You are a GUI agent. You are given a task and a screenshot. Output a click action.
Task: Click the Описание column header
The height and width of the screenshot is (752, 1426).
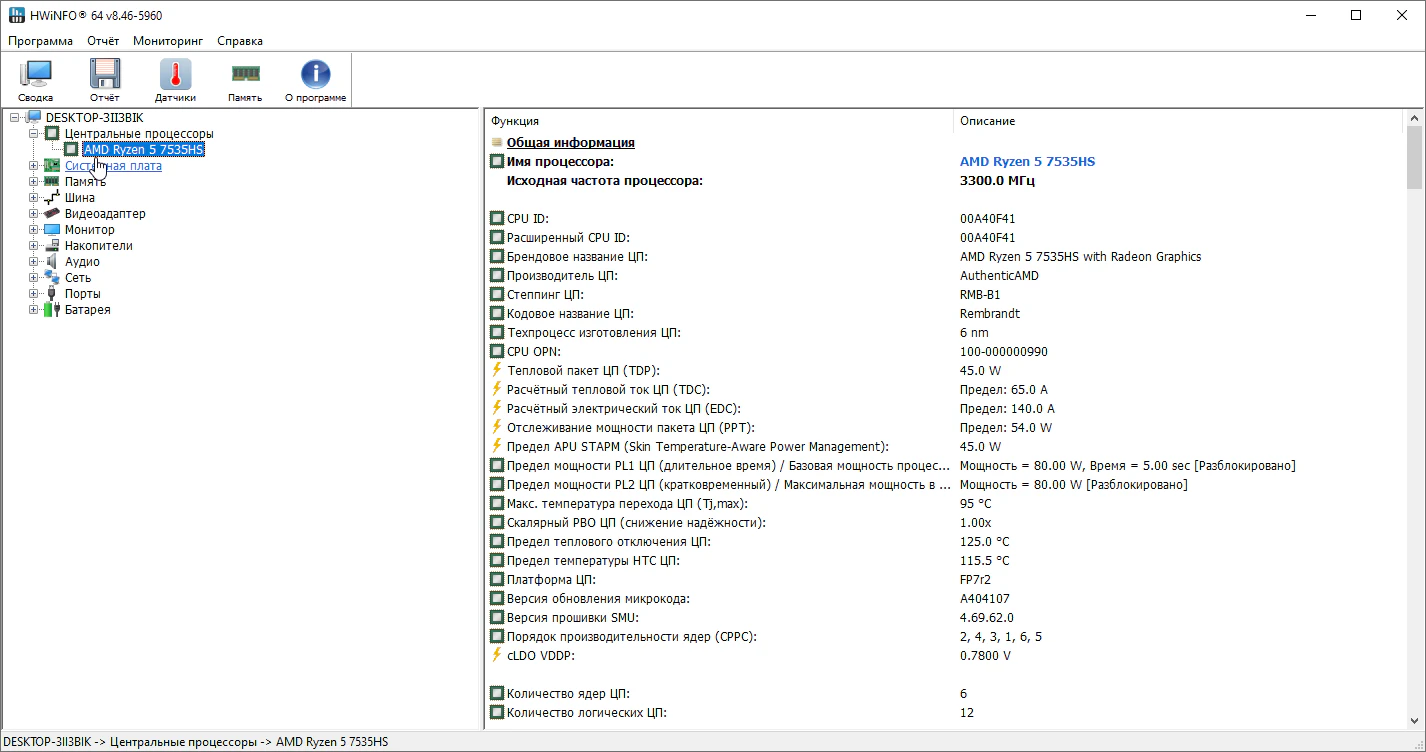pyautogui.click(x=987, y=121)
